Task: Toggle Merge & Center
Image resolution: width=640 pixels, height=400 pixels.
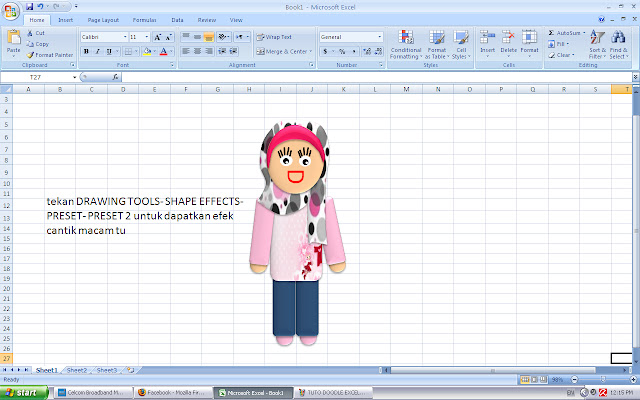Action: click(x=284, y=51)
